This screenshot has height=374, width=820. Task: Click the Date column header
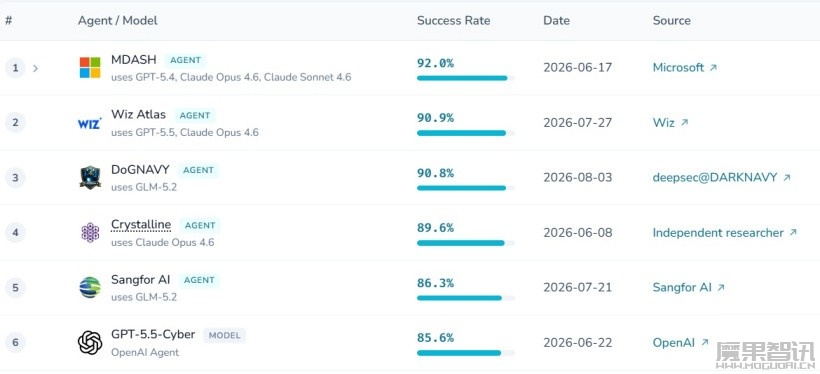pyautogui.click(x=556, y=20)
